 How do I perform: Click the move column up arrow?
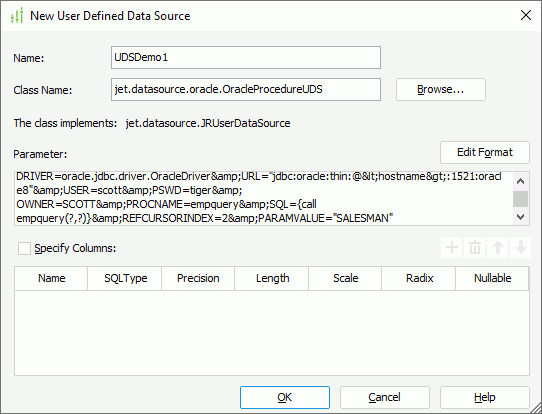pyautogui.click(x=498, y=247)
